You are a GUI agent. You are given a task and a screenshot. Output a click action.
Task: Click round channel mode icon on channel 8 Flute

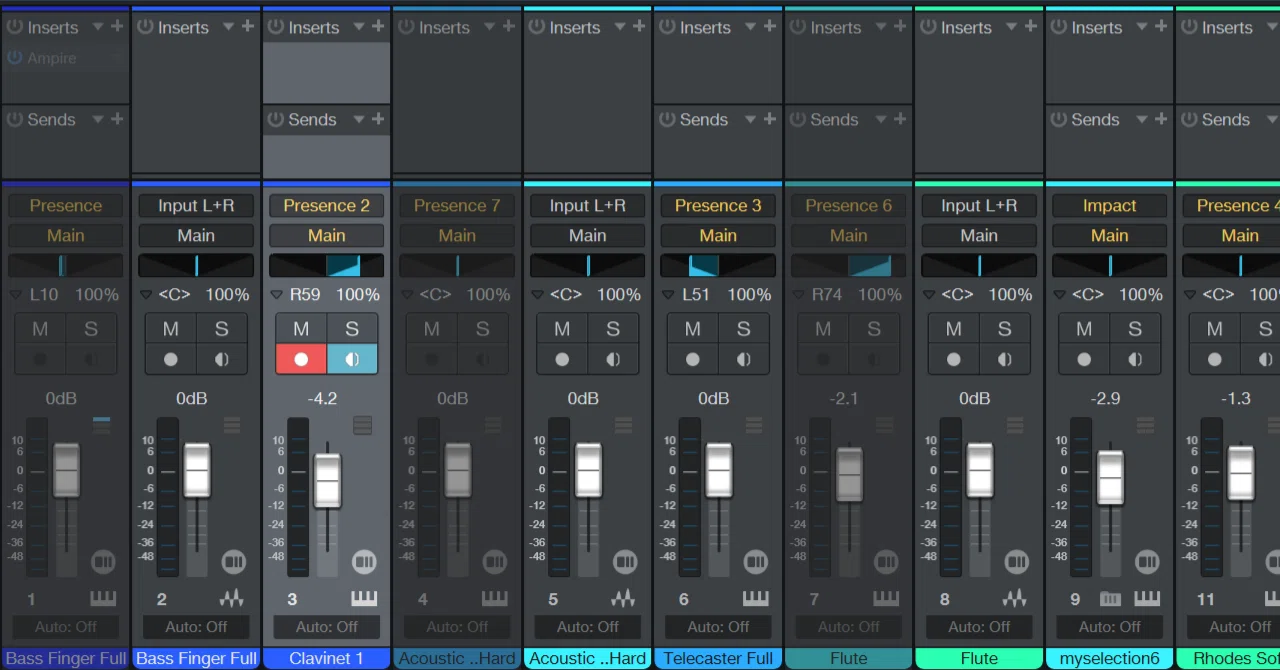1017,562
